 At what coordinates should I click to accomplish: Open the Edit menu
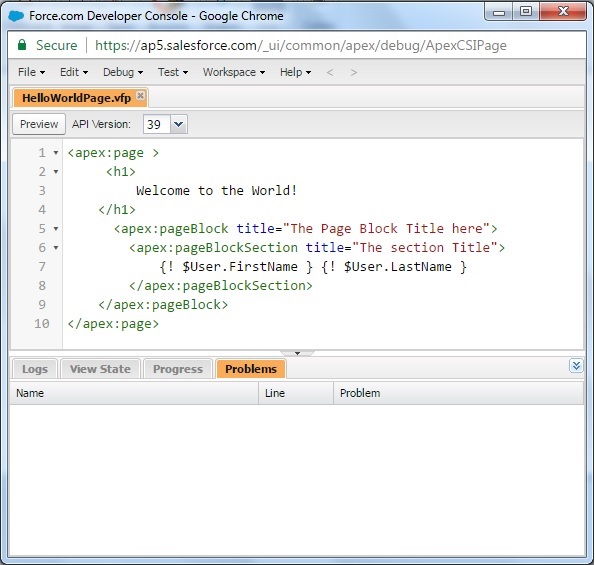[74, 72]
